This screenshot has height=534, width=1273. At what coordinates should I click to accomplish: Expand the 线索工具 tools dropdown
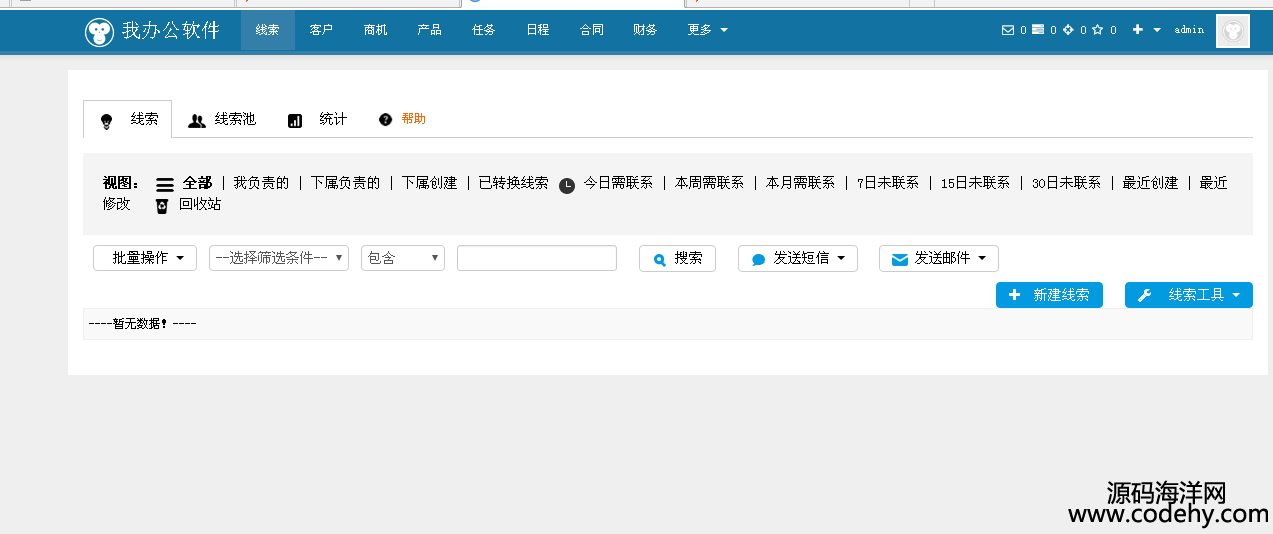click(x=1189, y=295)
